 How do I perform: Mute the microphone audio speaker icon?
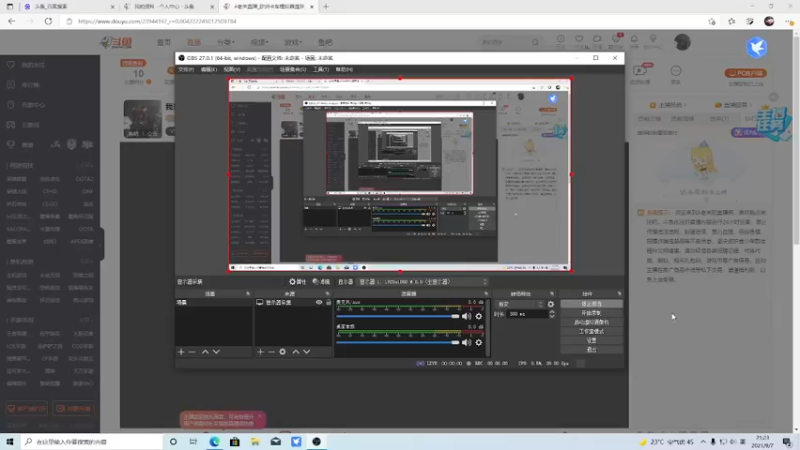click(466, 316)
